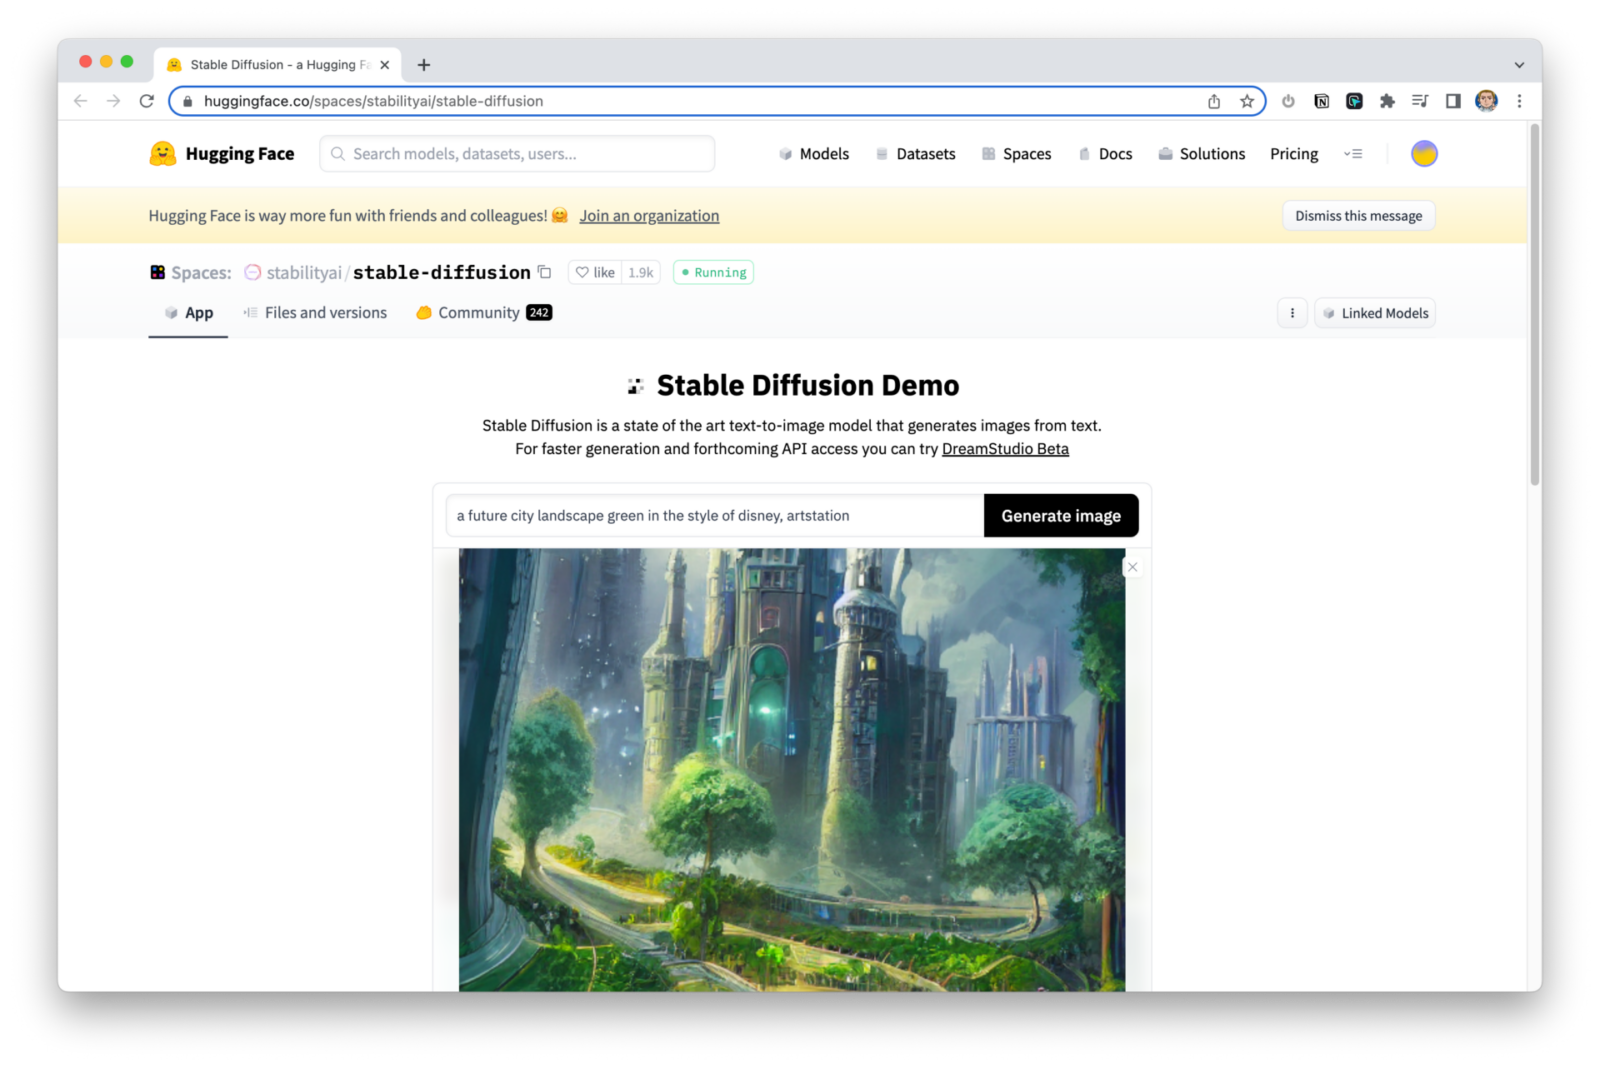Switch to Files and versions tab
Viewport: 1600px width, 1068px height.
coord(315,313)
